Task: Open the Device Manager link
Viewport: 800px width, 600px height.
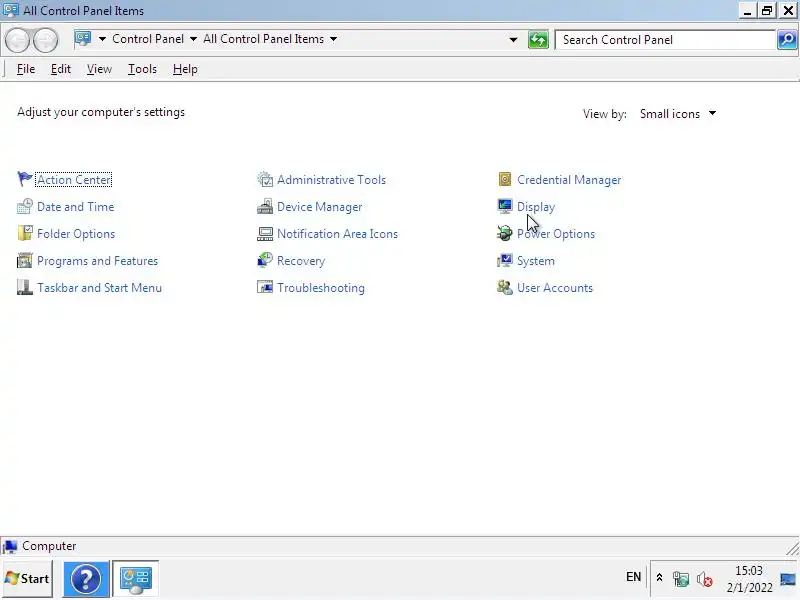Action: pos(319,207)
